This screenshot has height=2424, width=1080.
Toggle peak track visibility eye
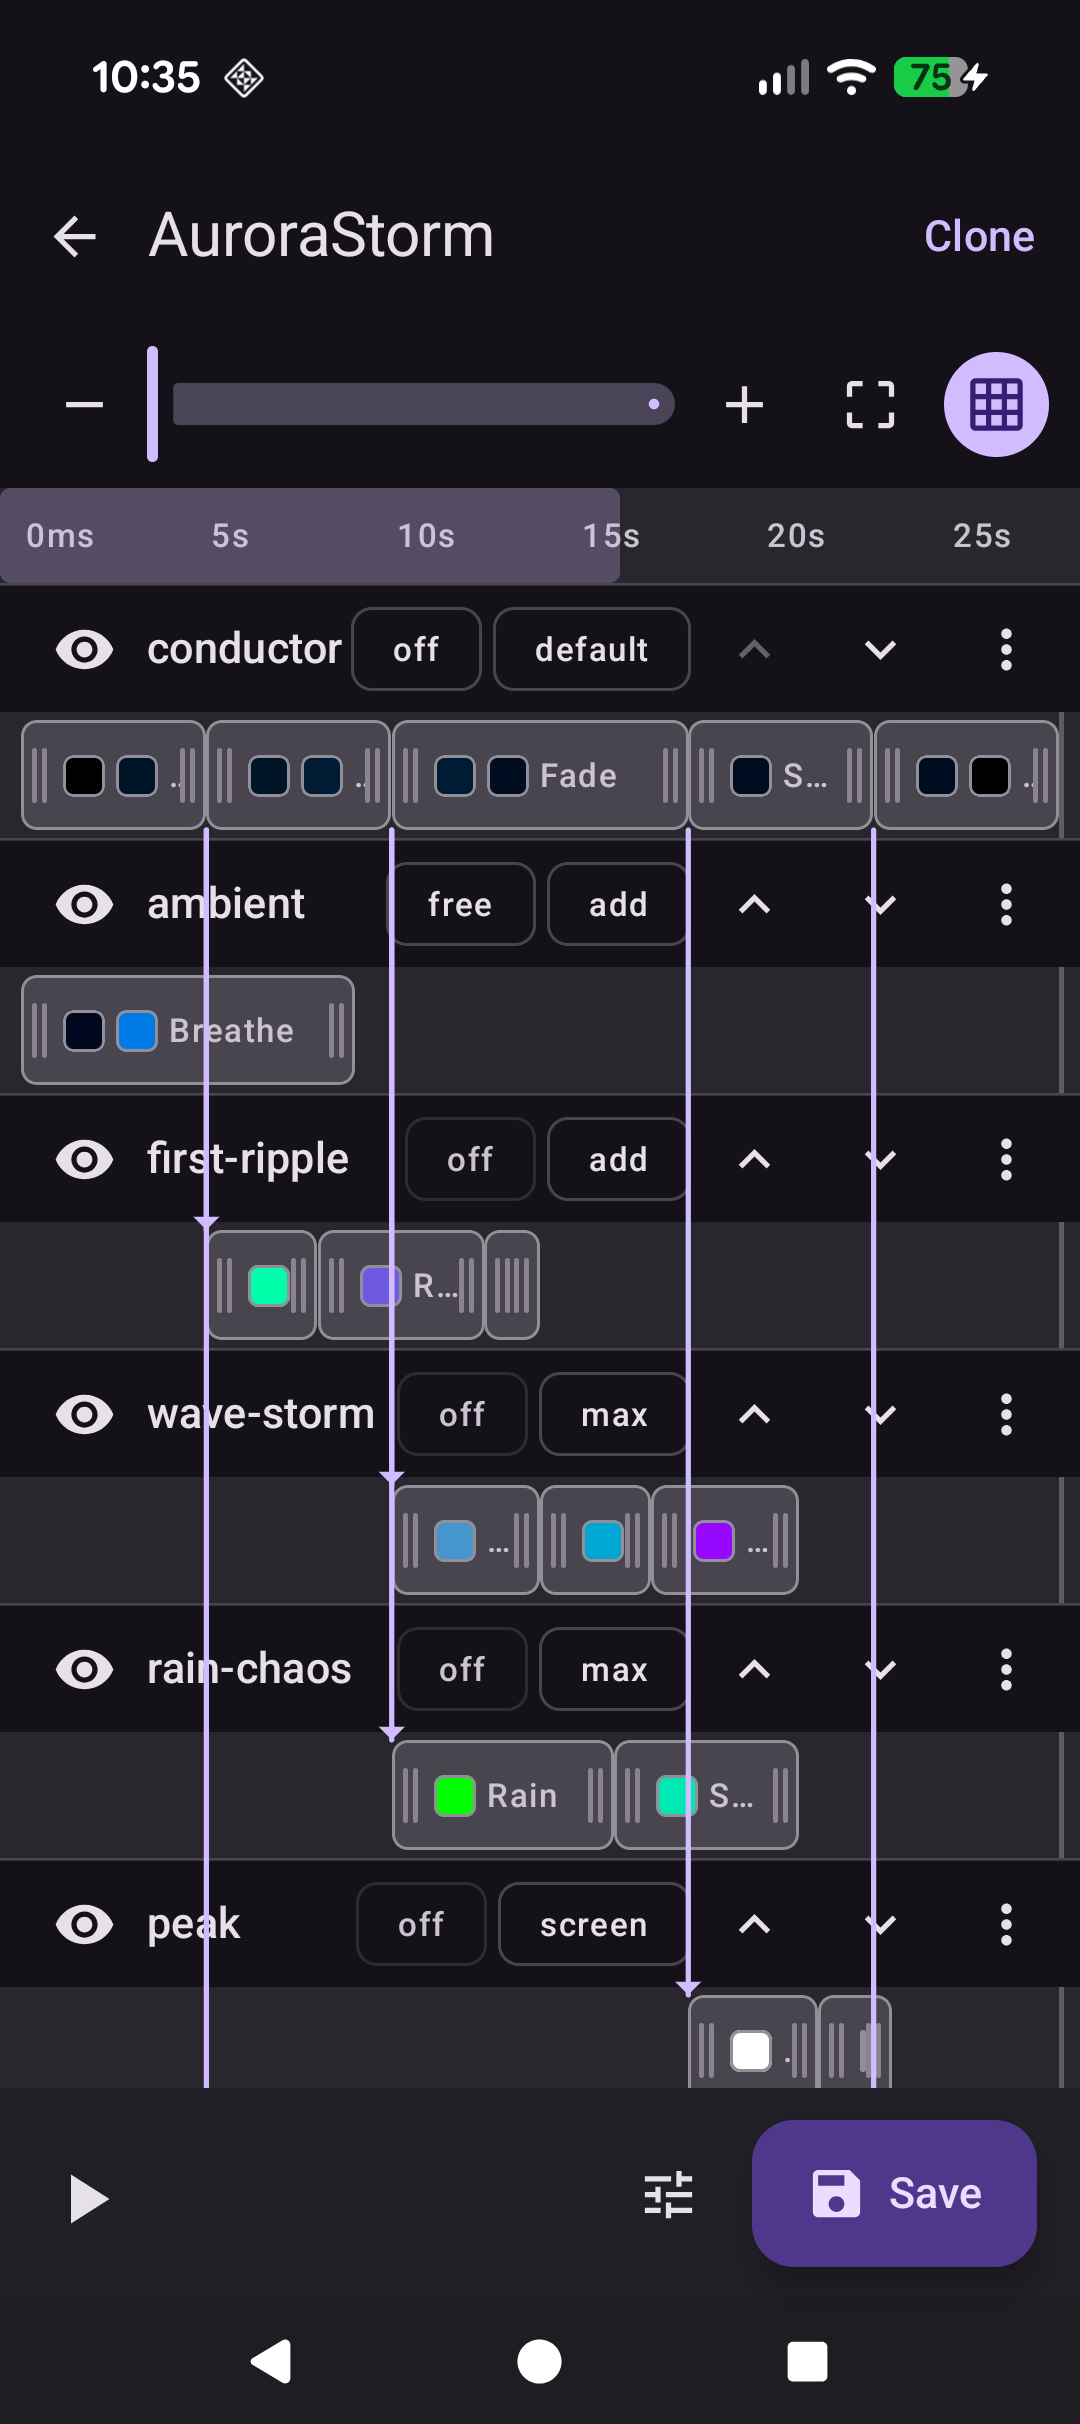pos(85,1925)
